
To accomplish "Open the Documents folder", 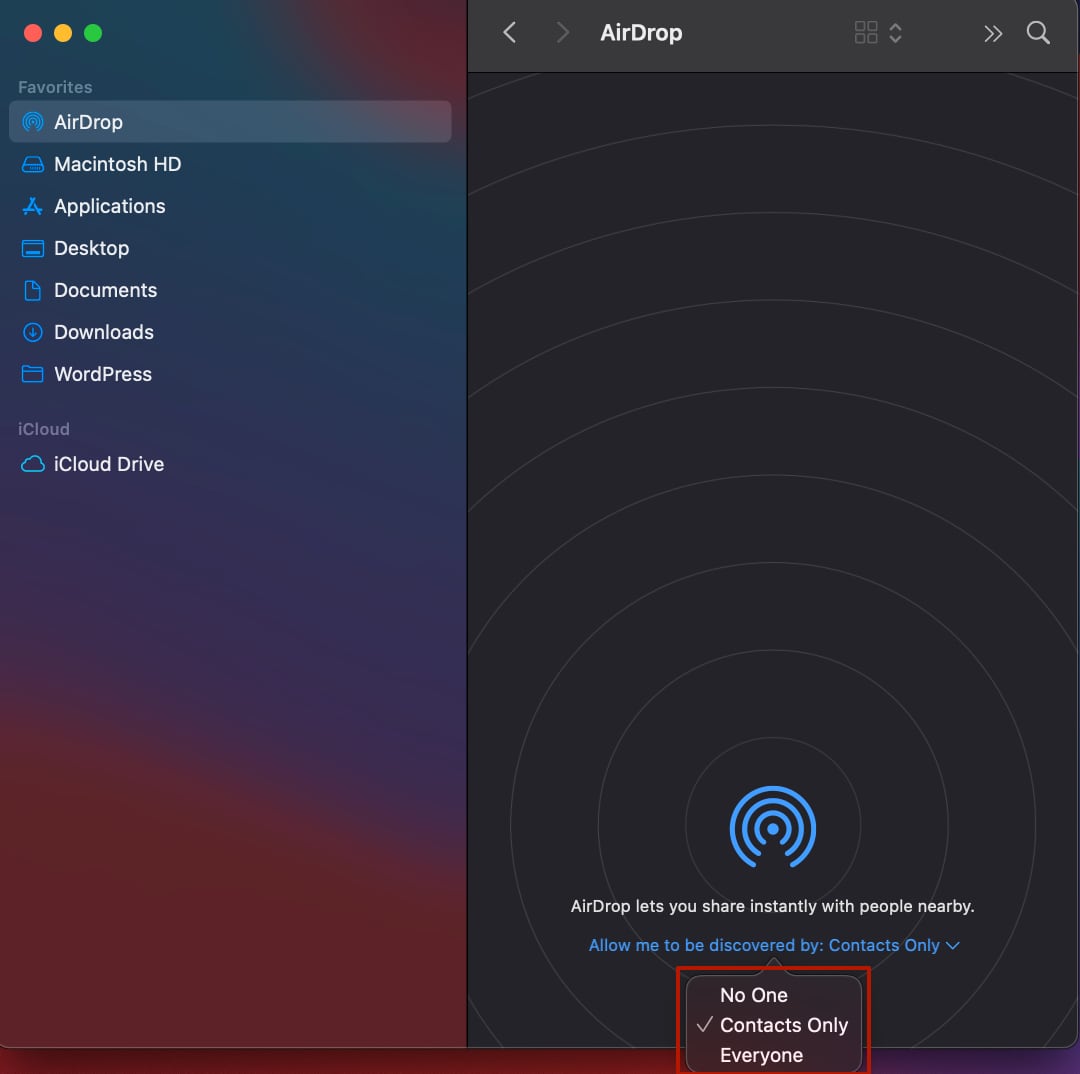I will click(x=106, y=290).
